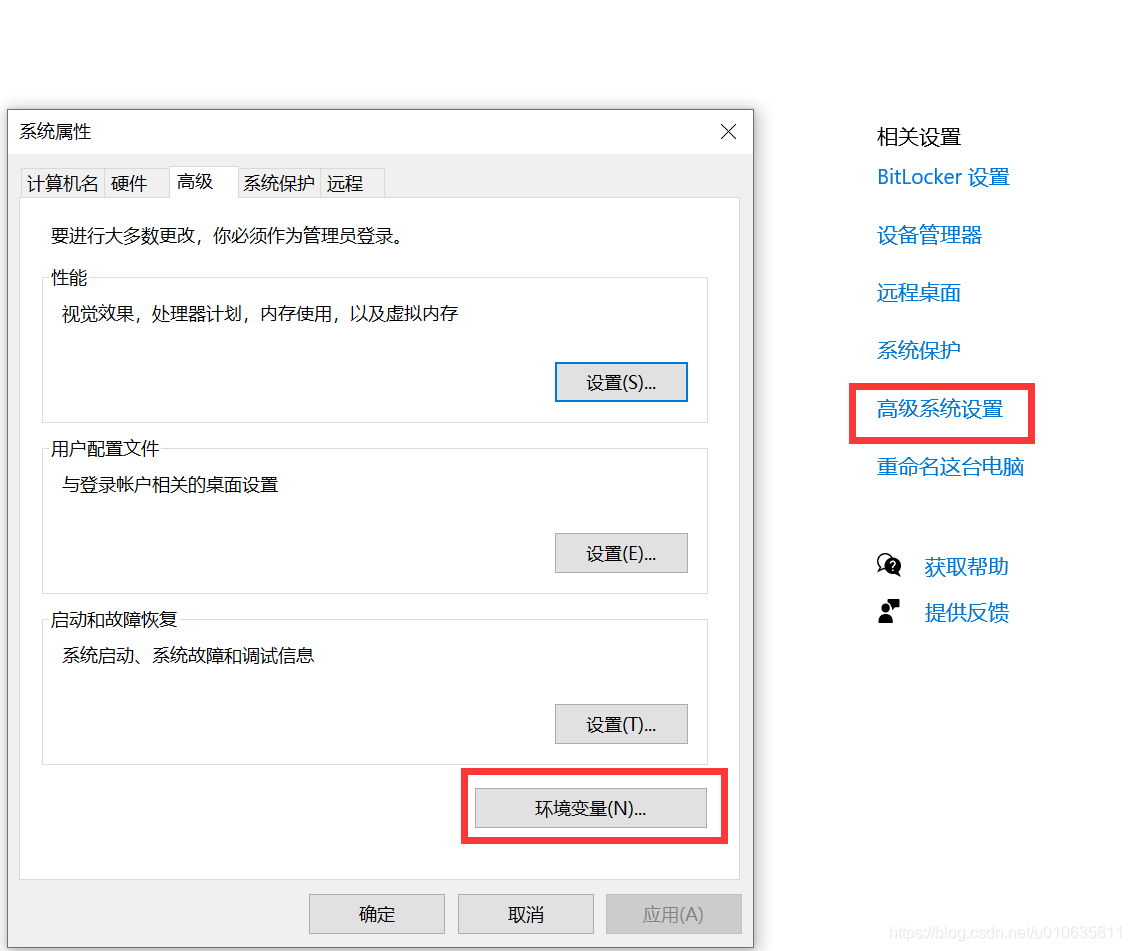The height and width of the screenshot is (951, 1131).
Task: Switch to the 系统保护 tab
Action: [279, 183]
